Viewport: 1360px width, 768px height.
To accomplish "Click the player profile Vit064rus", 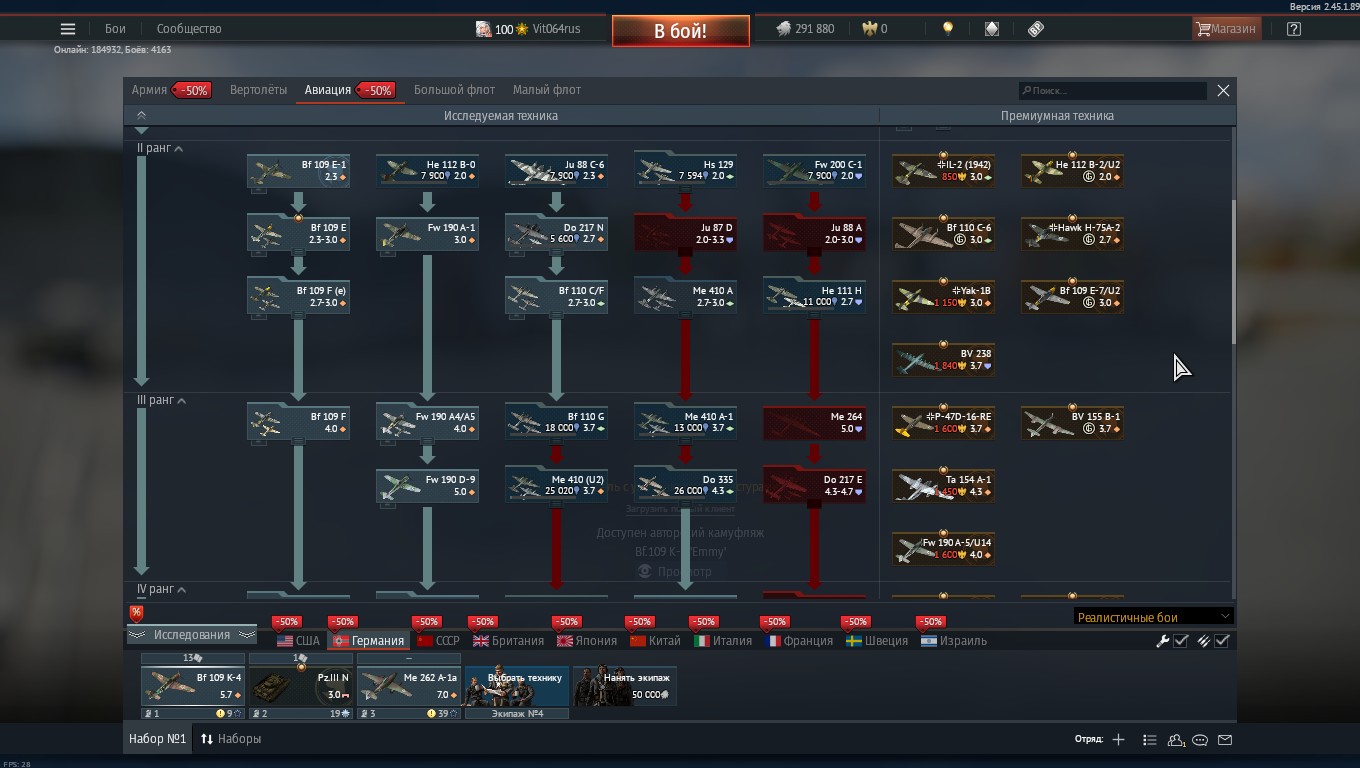I will [x=556, y=29].
